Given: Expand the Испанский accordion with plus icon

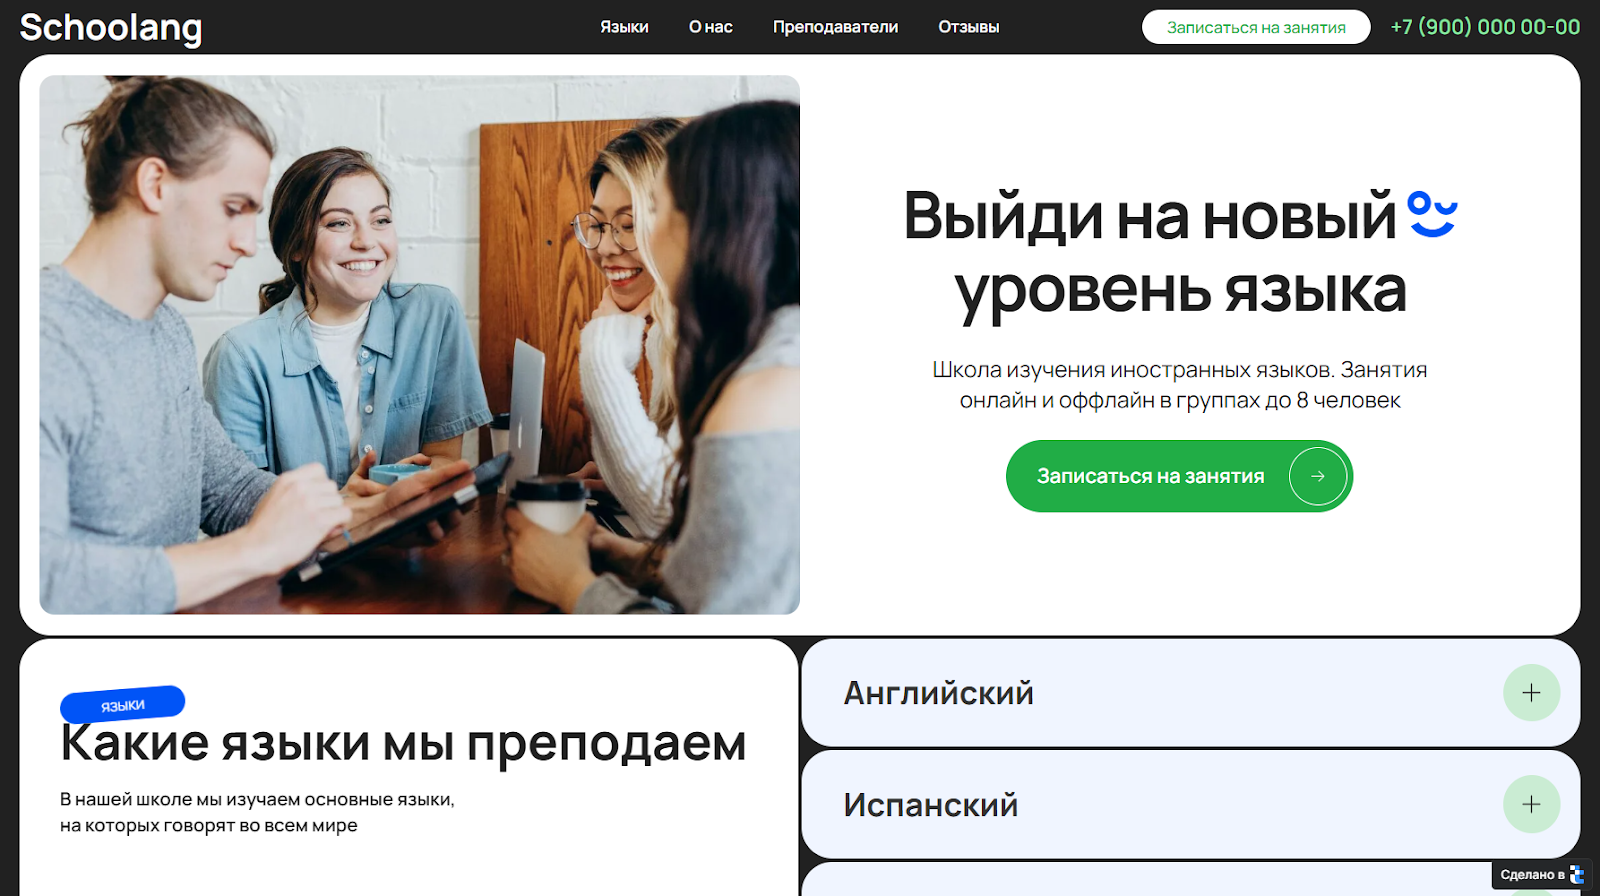Looking at the screenshot, I should (1531, 804).
